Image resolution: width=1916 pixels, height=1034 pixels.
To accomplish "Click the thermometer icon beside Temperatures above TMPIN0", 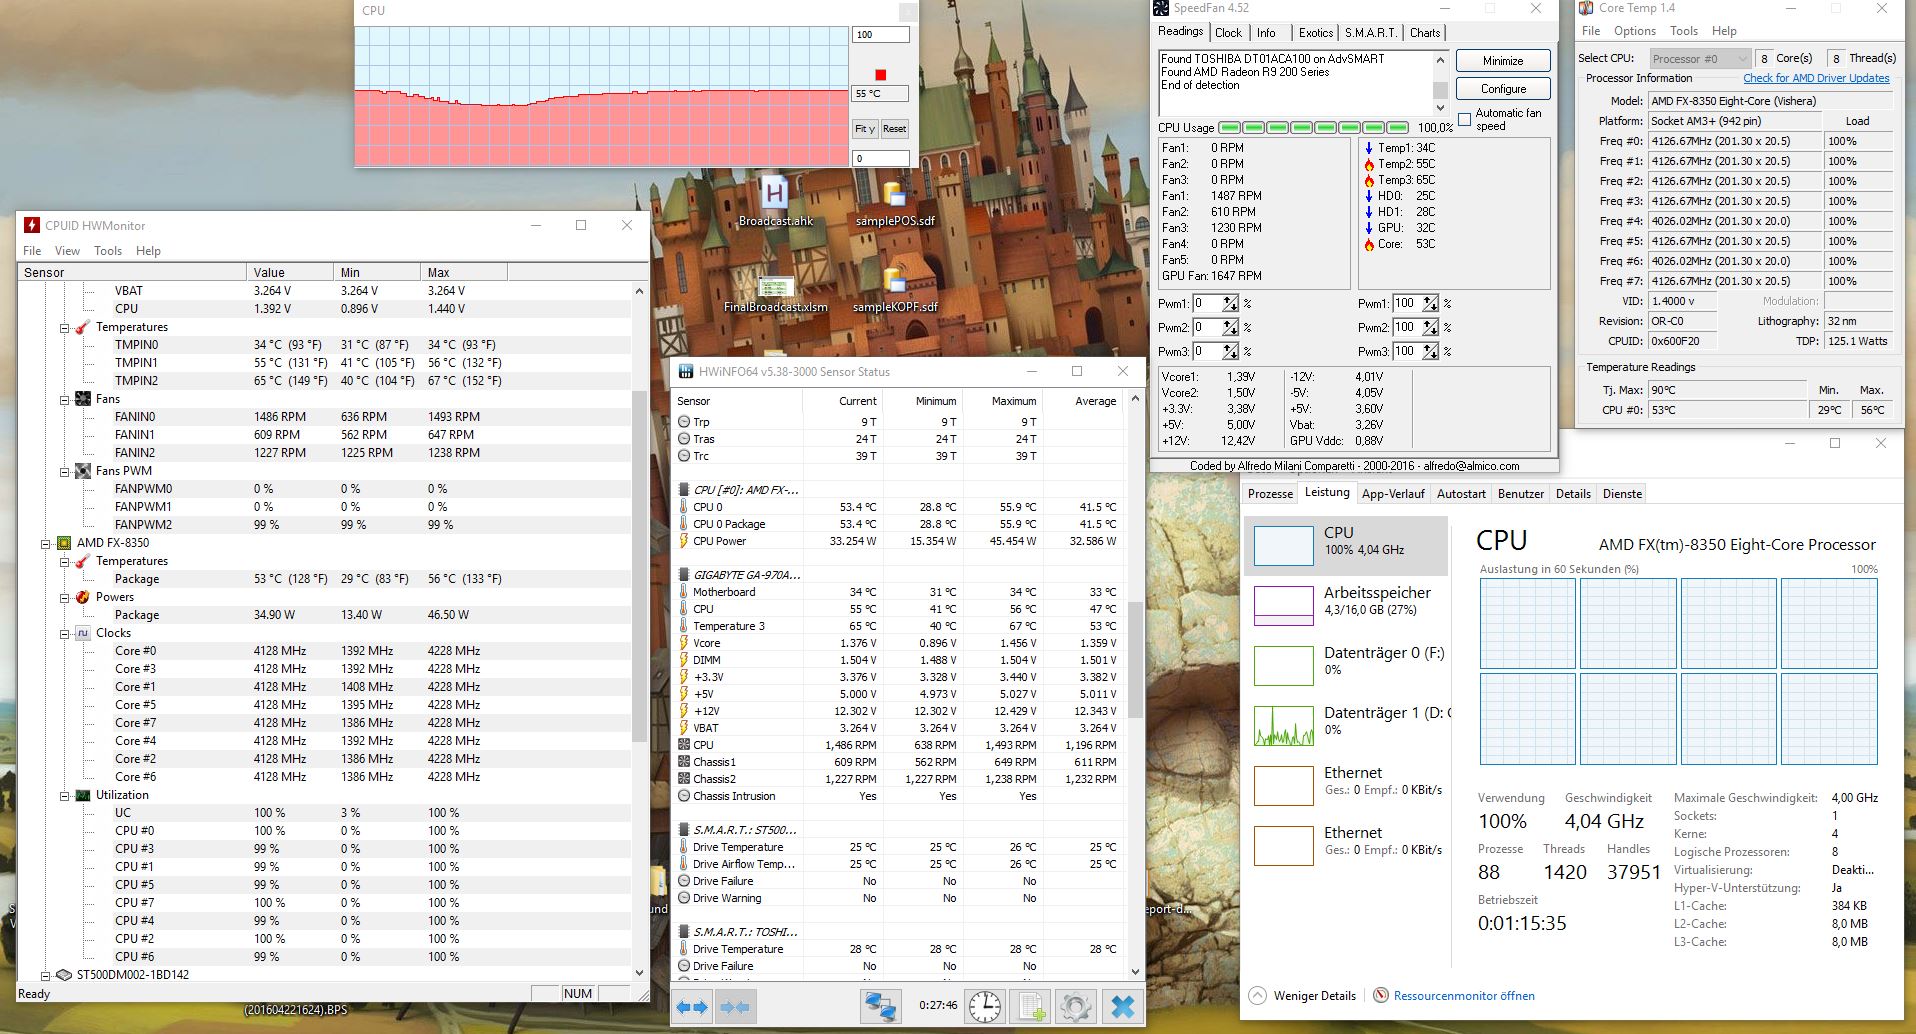I will tap(83, 327).
